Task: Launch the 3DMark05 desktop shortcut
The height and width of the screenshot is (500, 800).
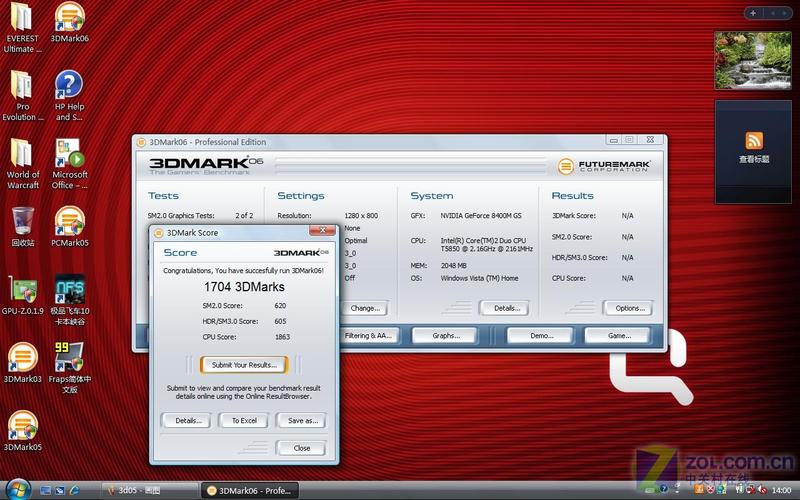Action: (22, 431)
